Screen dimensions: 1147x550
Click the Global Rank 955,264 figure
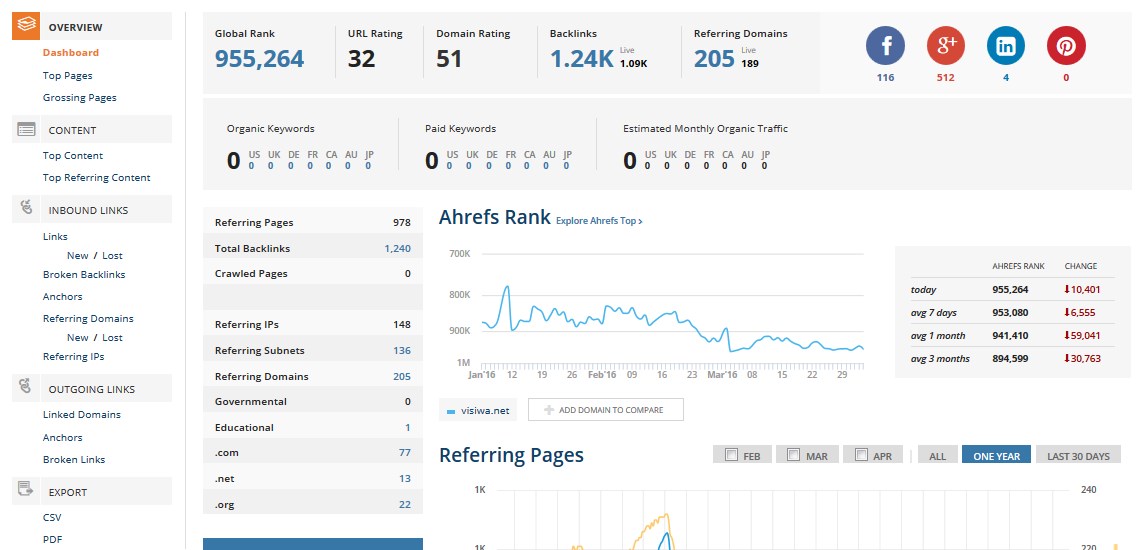pyautogui.click(x=260, y=59)
